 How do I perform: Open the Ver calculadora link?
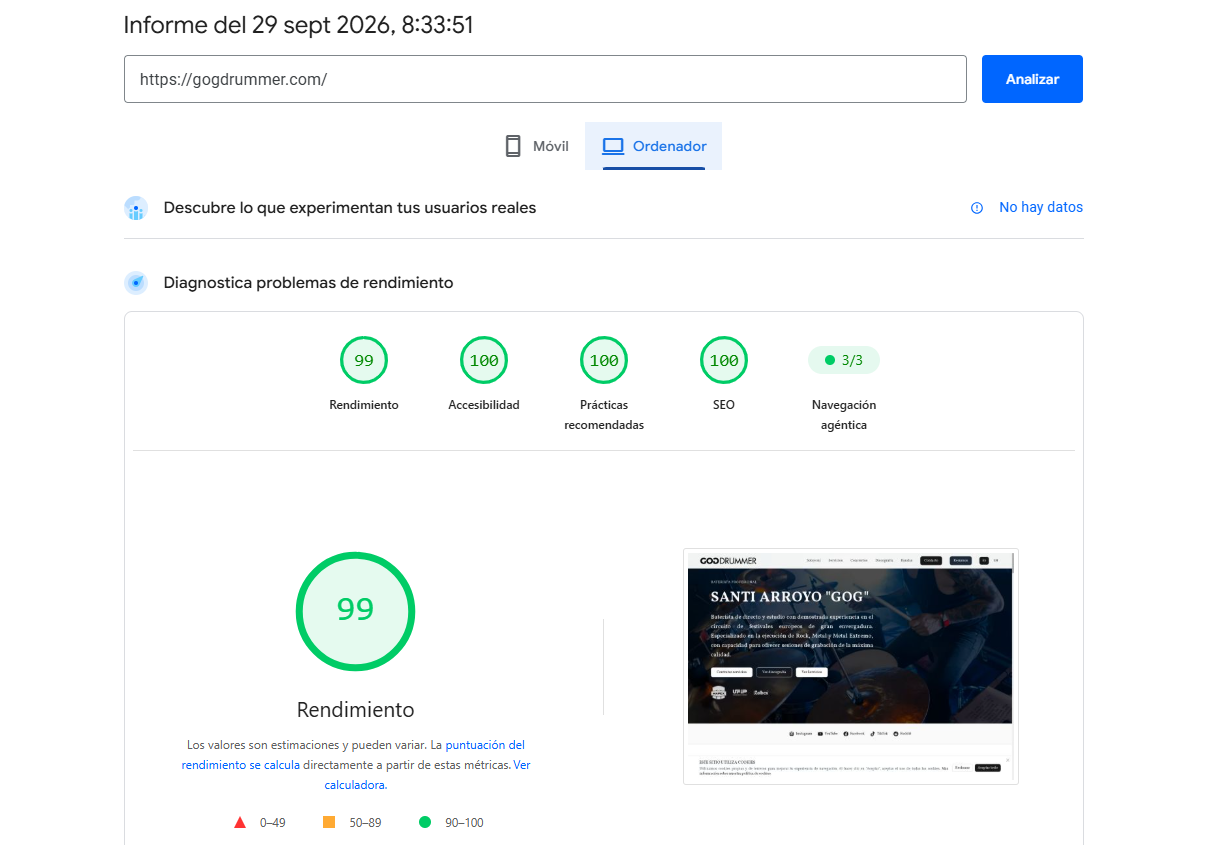427,775
